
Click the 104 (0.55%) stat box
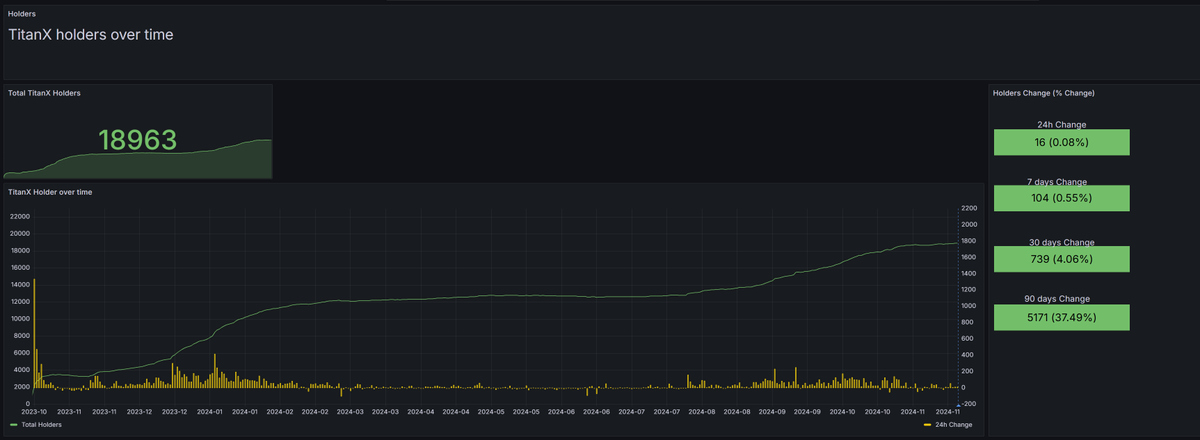click(x=1061, y=198)
